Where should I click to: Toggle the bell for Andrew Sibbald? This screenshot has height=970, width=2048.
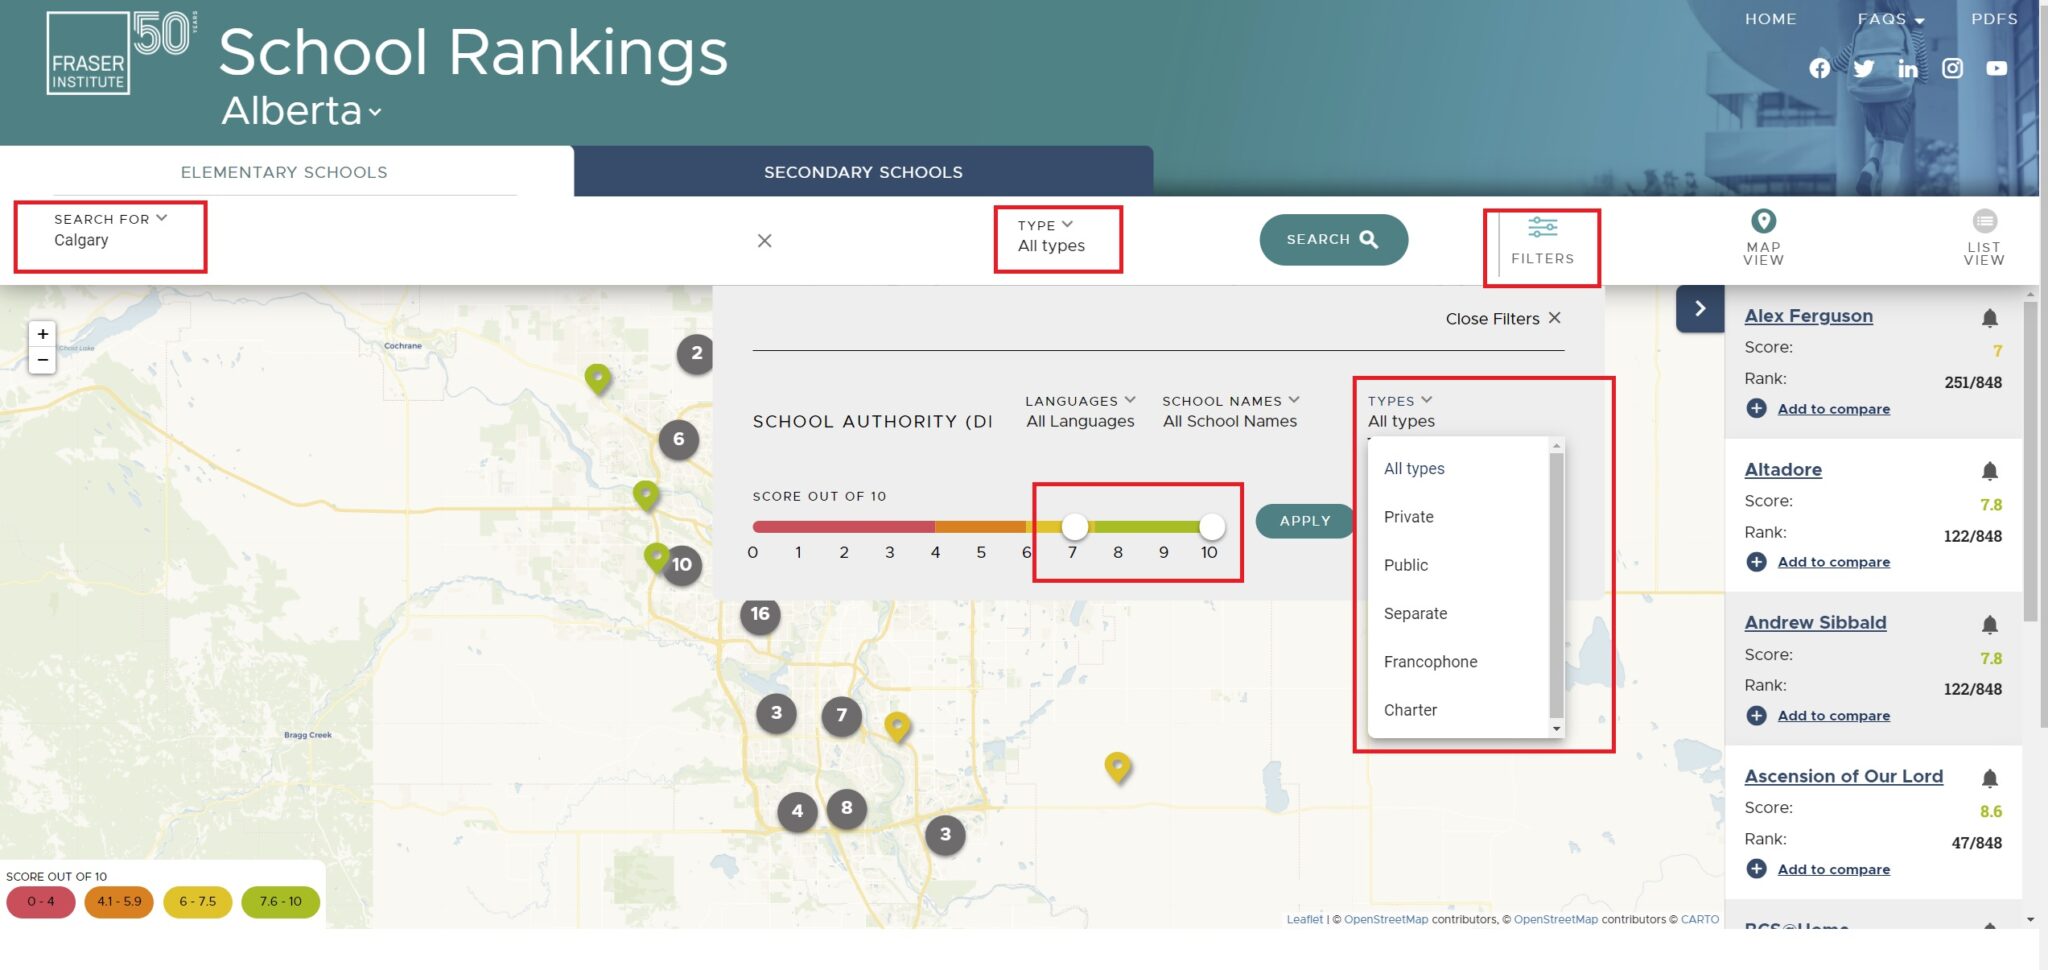[x=1989, y=623]
